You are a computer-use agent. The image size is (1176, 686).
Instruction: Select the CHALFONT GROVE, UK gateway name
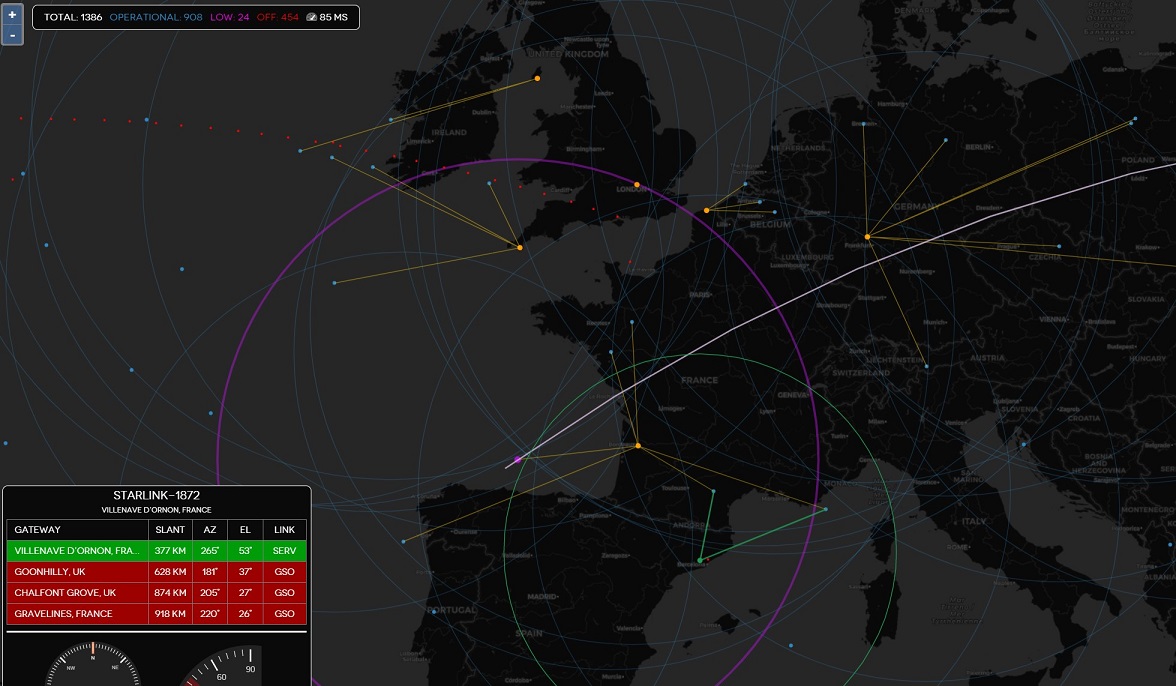click(x=65, y=592)
